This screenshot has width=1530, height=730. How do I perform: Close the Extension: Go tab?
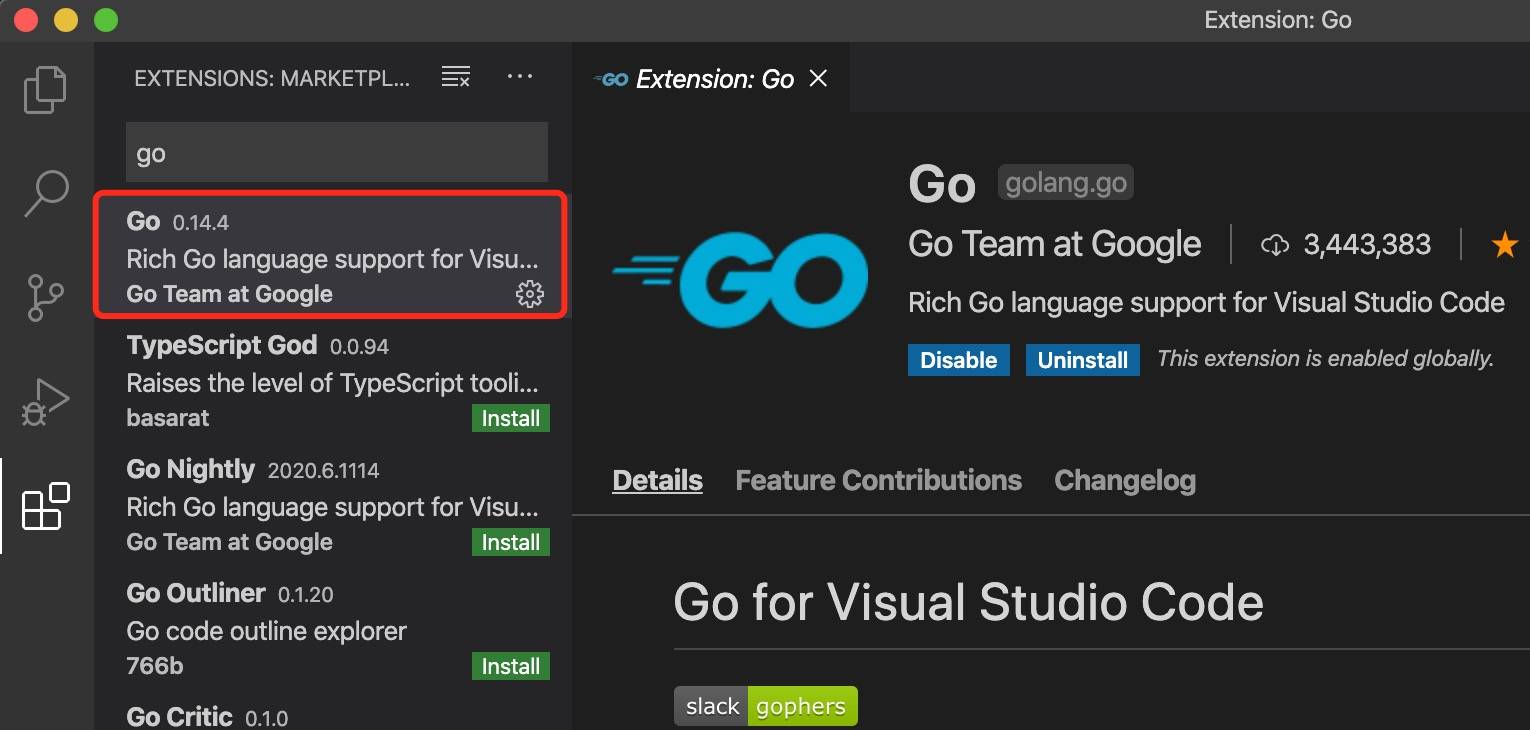(x=818, y=78)
